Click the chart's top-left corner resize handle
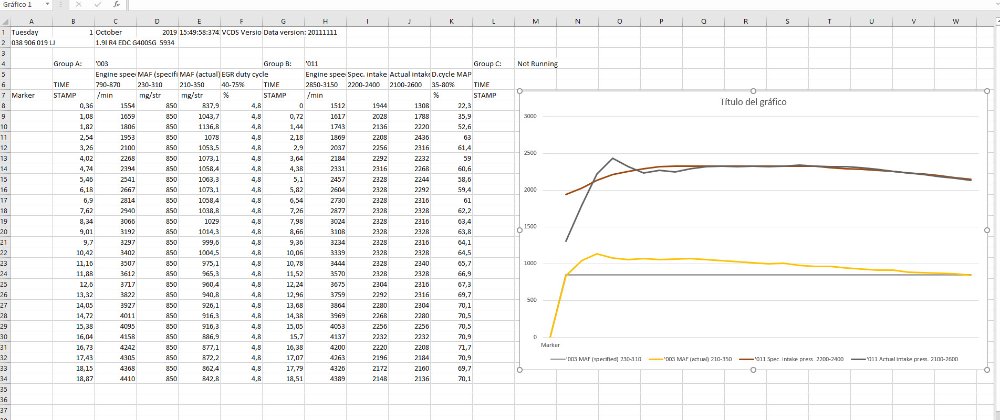The image size is (1000, 420). click(519, 91)
